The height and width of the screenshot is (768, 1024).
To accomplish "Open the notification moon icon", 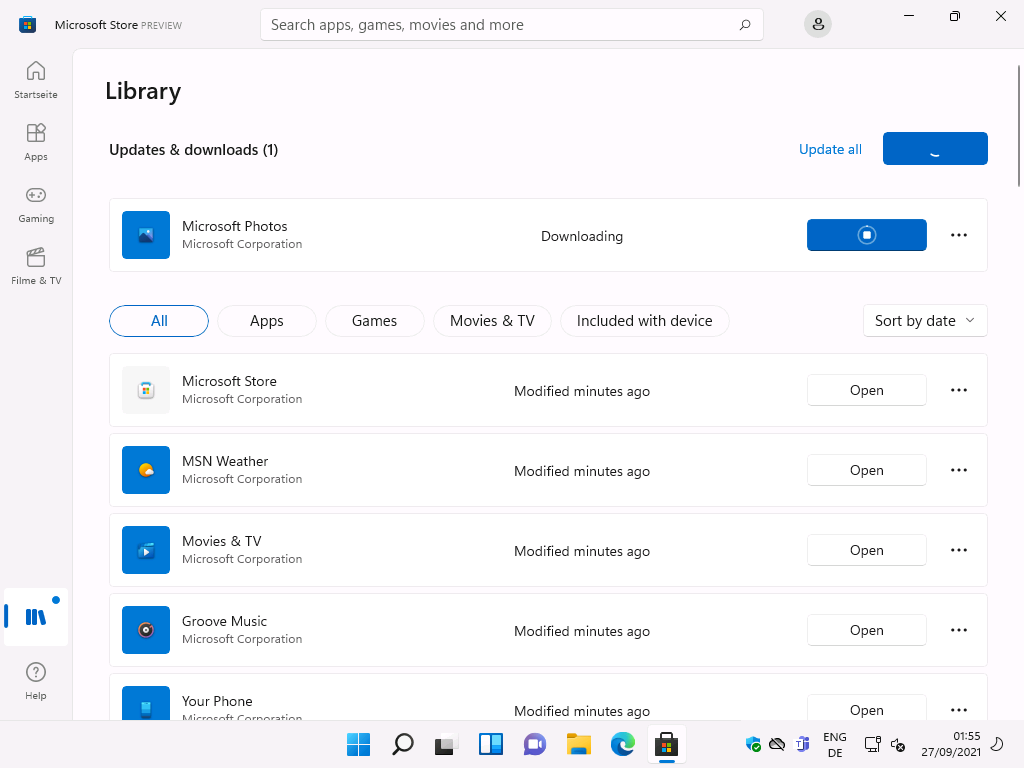I will [997, 744].
